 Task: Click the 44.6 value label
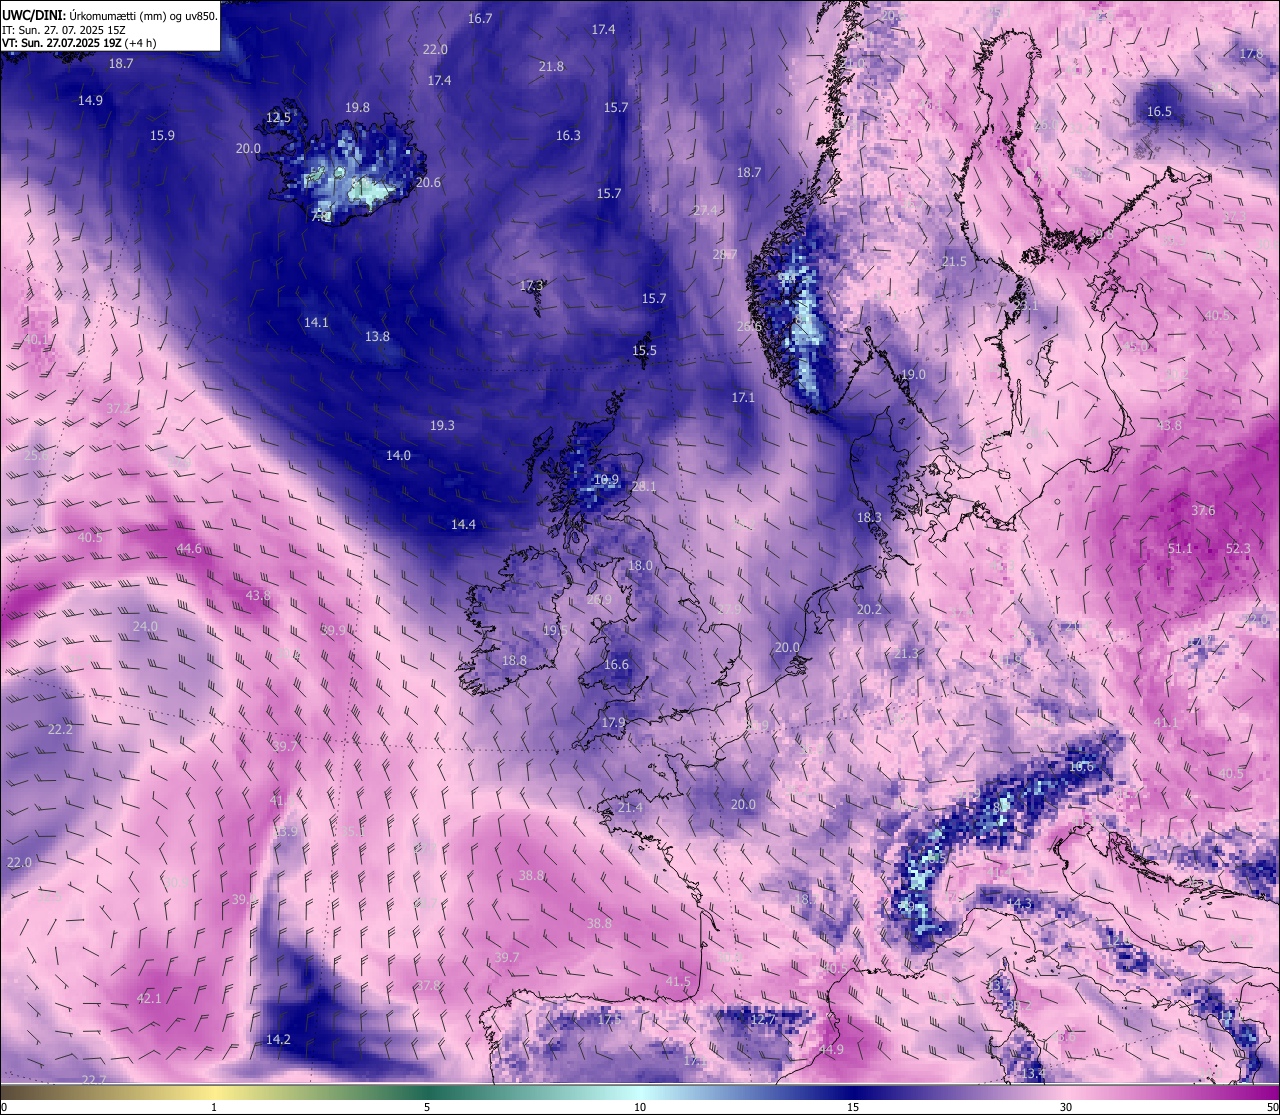click(x=188, y=548)
